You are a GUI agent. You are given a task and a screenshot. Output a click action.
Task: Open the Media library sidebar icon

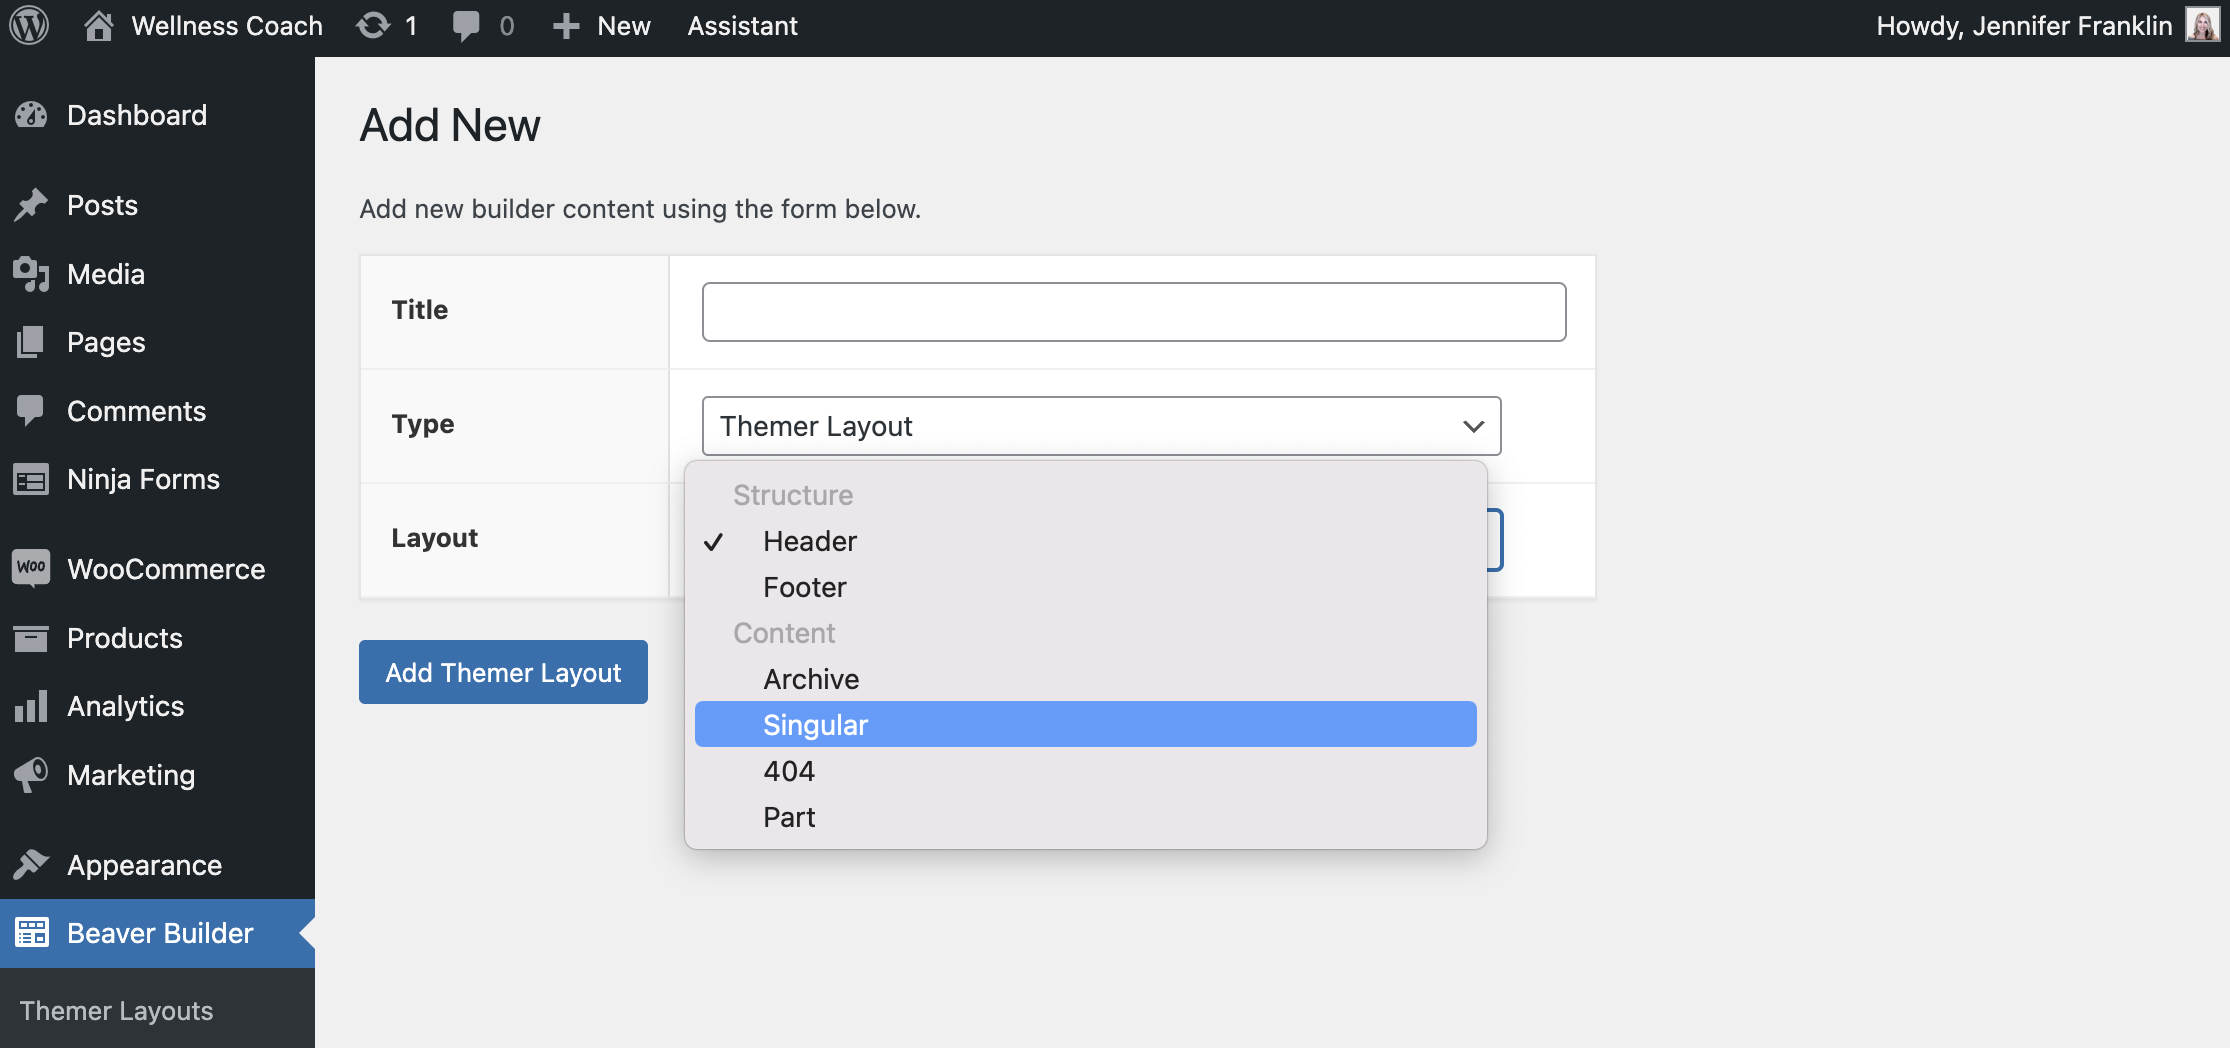click(31, 273)
